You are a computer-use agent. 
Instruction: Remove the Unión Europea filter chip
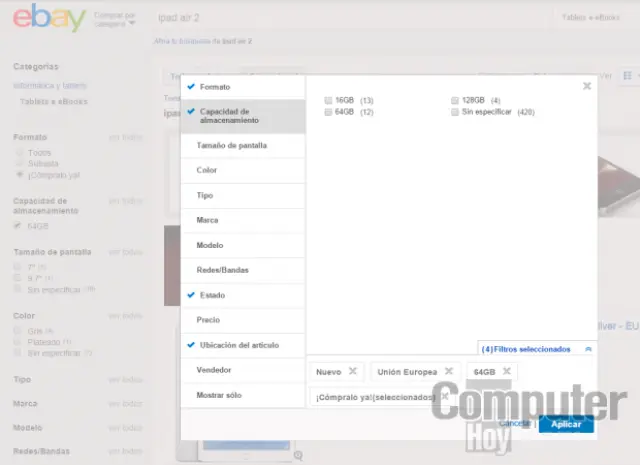pos(449,371)
